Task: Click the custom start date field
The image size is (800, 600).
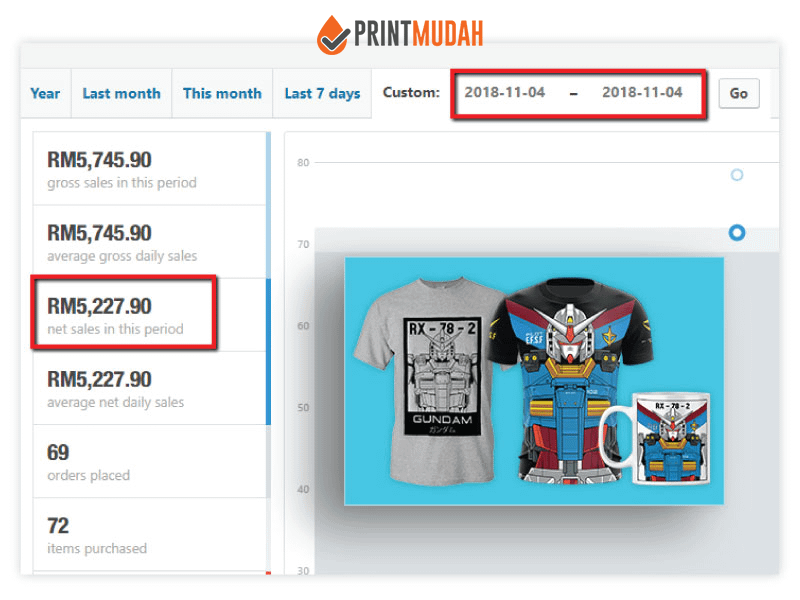Action: pos(505,92)
